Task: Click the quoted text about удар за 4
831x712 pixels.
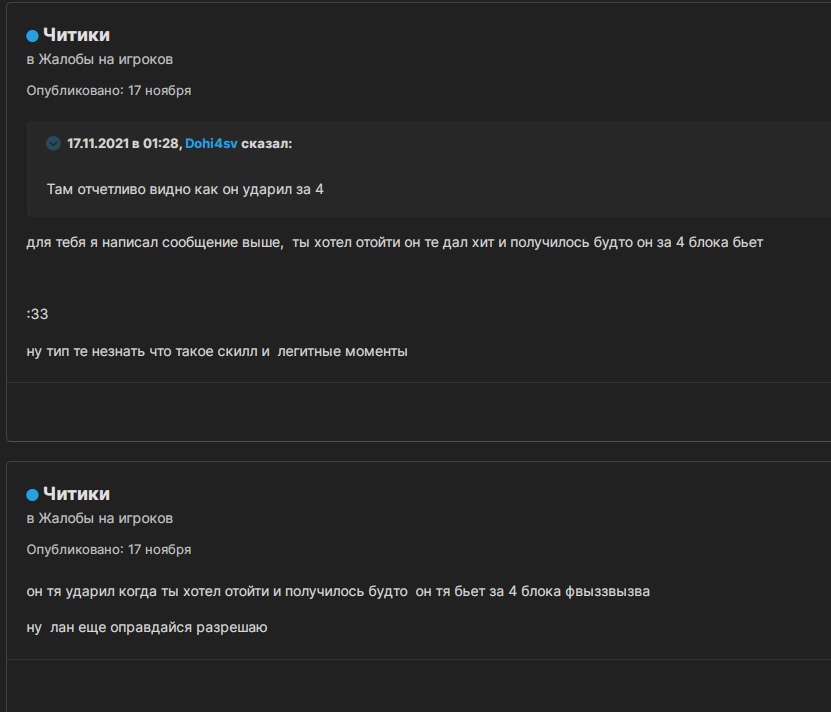Action: (185, 189)
